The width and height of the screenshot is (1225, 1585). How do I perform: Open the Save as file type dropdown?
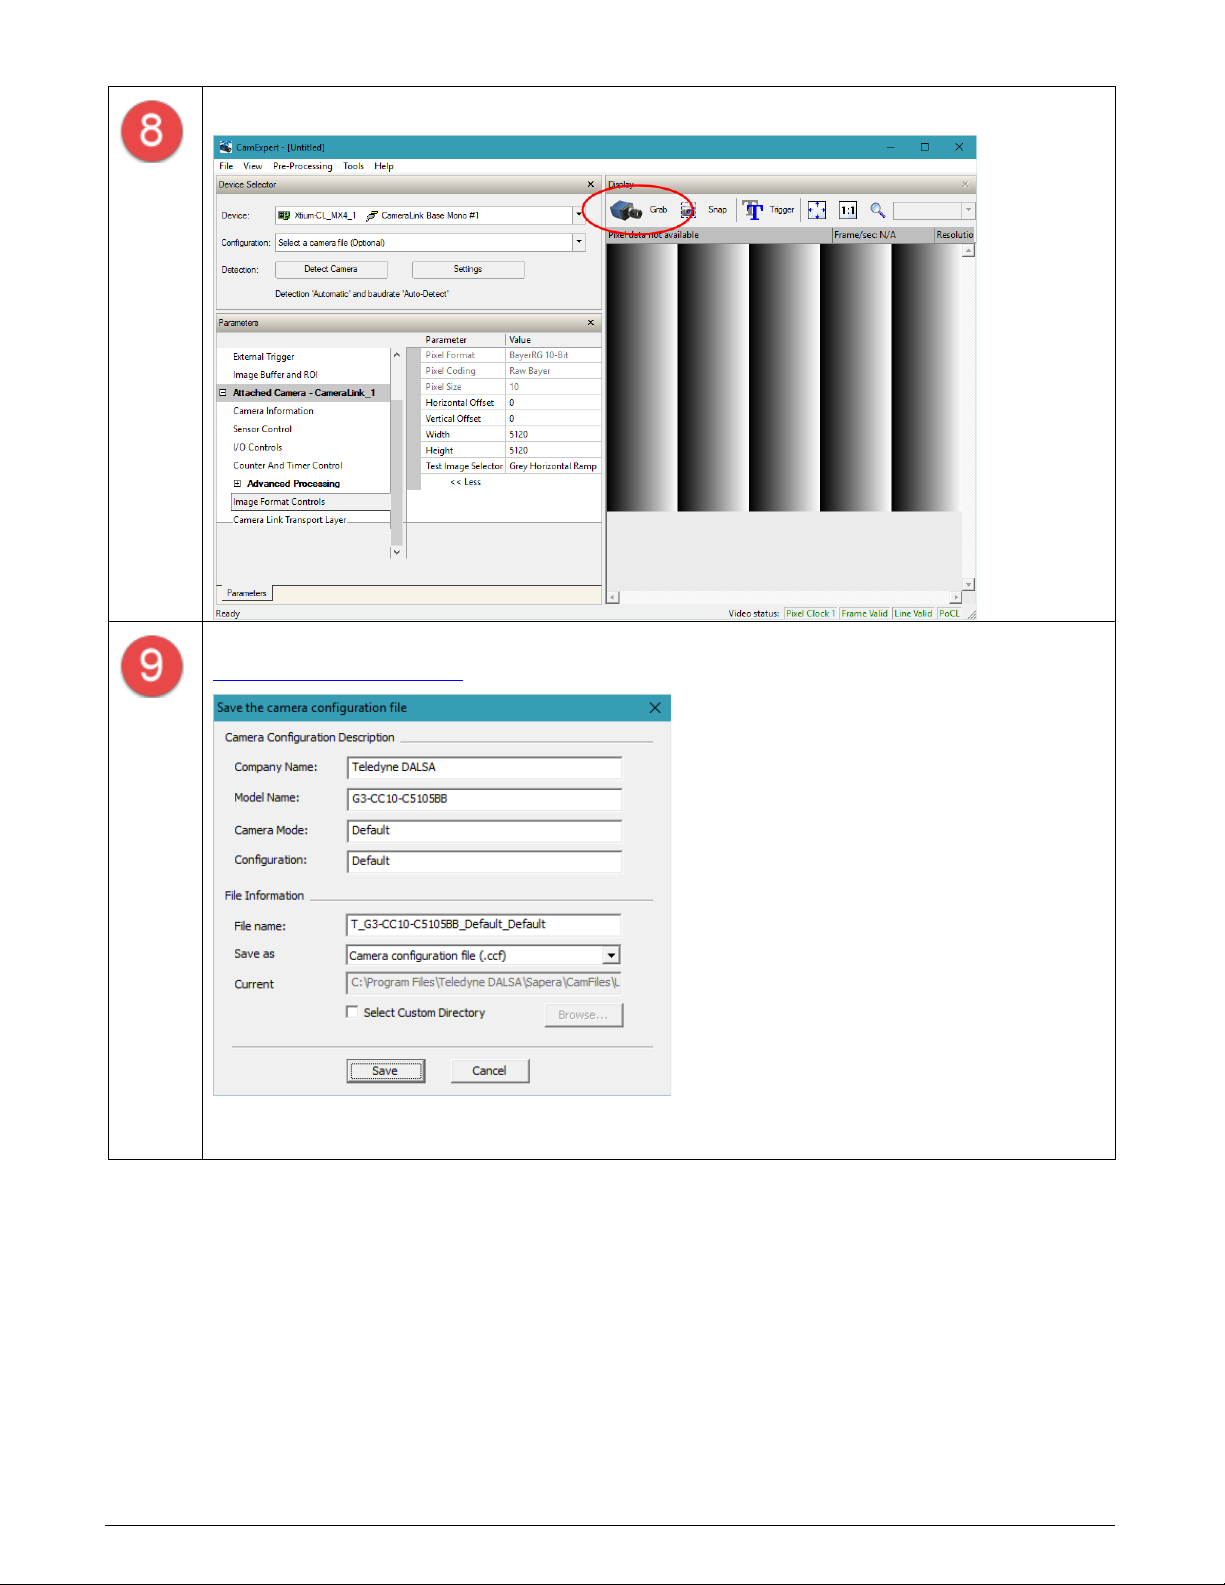click(x=611, y=956)
